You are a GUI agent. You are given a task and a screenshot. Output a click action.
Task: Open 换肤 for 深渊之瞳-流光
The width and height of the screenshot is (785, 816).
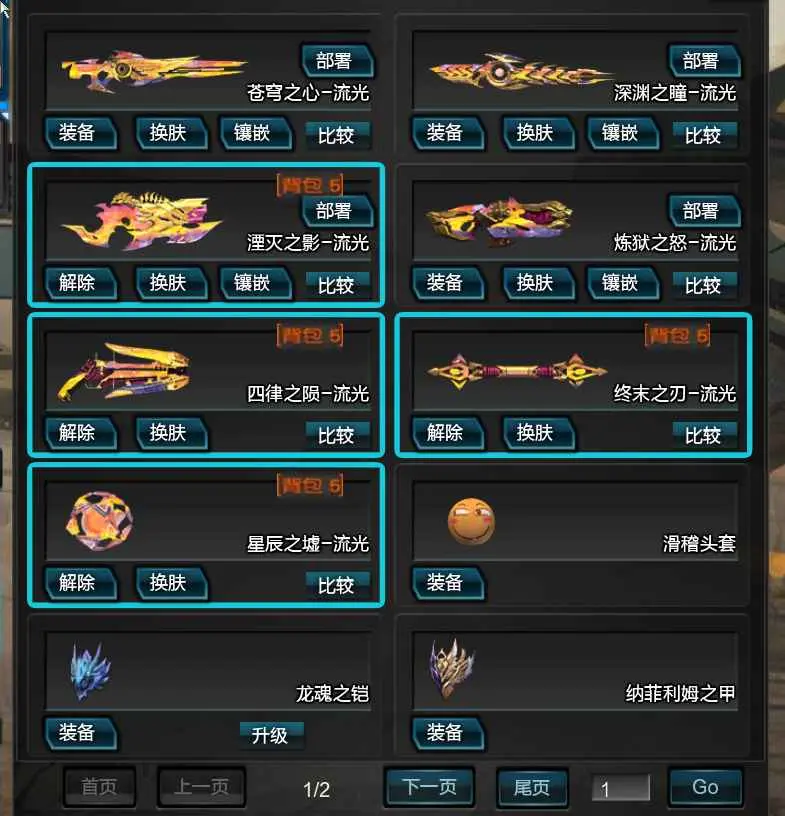(x=538, y=133)
